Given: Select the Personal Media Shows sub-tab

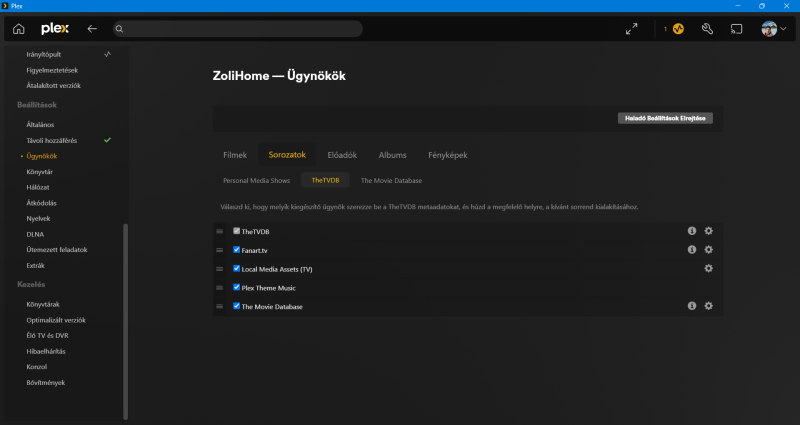Looking at the screenshot, I should pyautogui.click(x=257, y=181).
